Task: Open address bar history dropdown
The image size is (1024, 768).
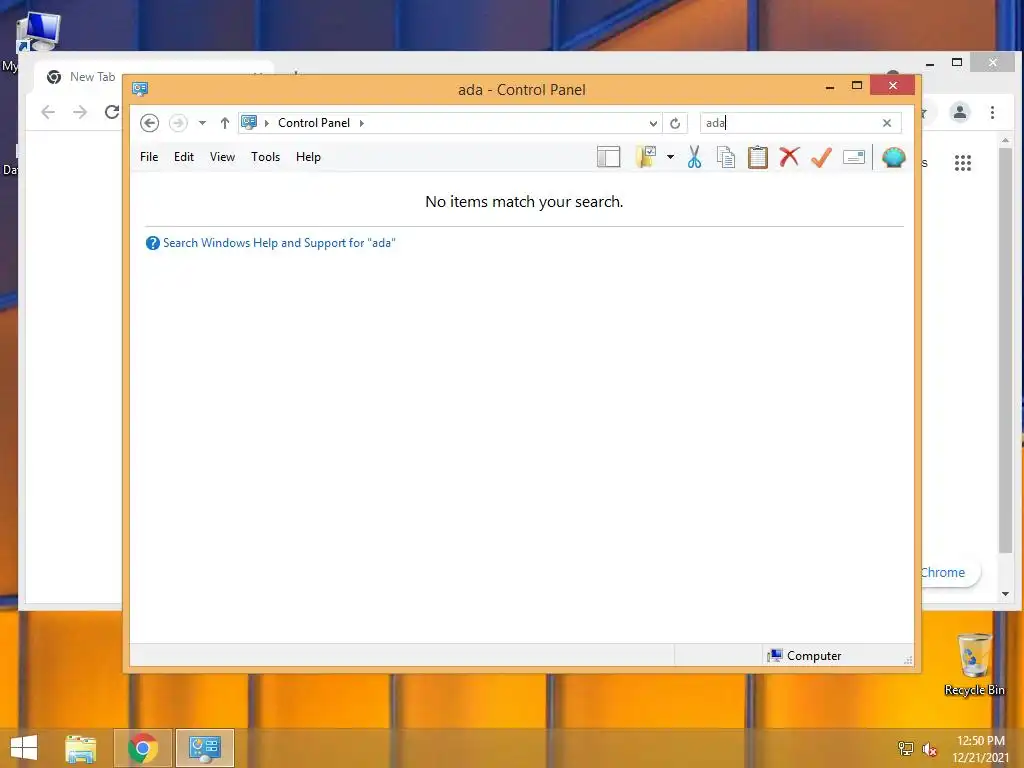Action: [x=653, y=123]
